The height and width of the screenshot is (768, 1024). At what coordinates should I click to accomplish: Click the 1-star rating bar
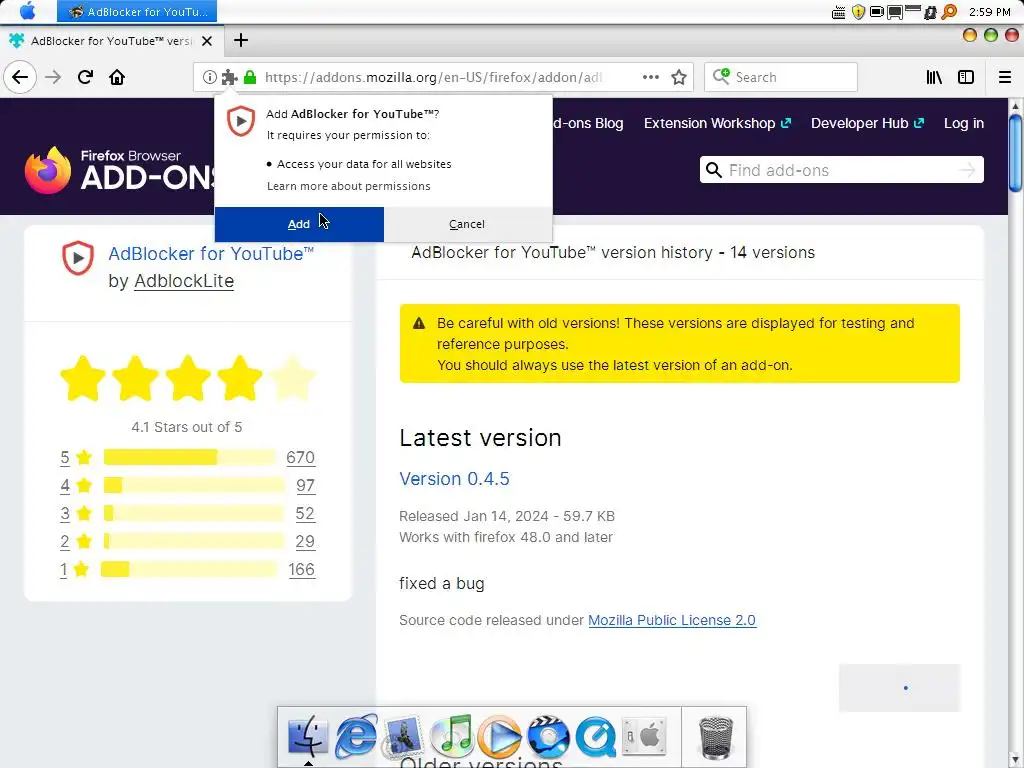point(189,569)
